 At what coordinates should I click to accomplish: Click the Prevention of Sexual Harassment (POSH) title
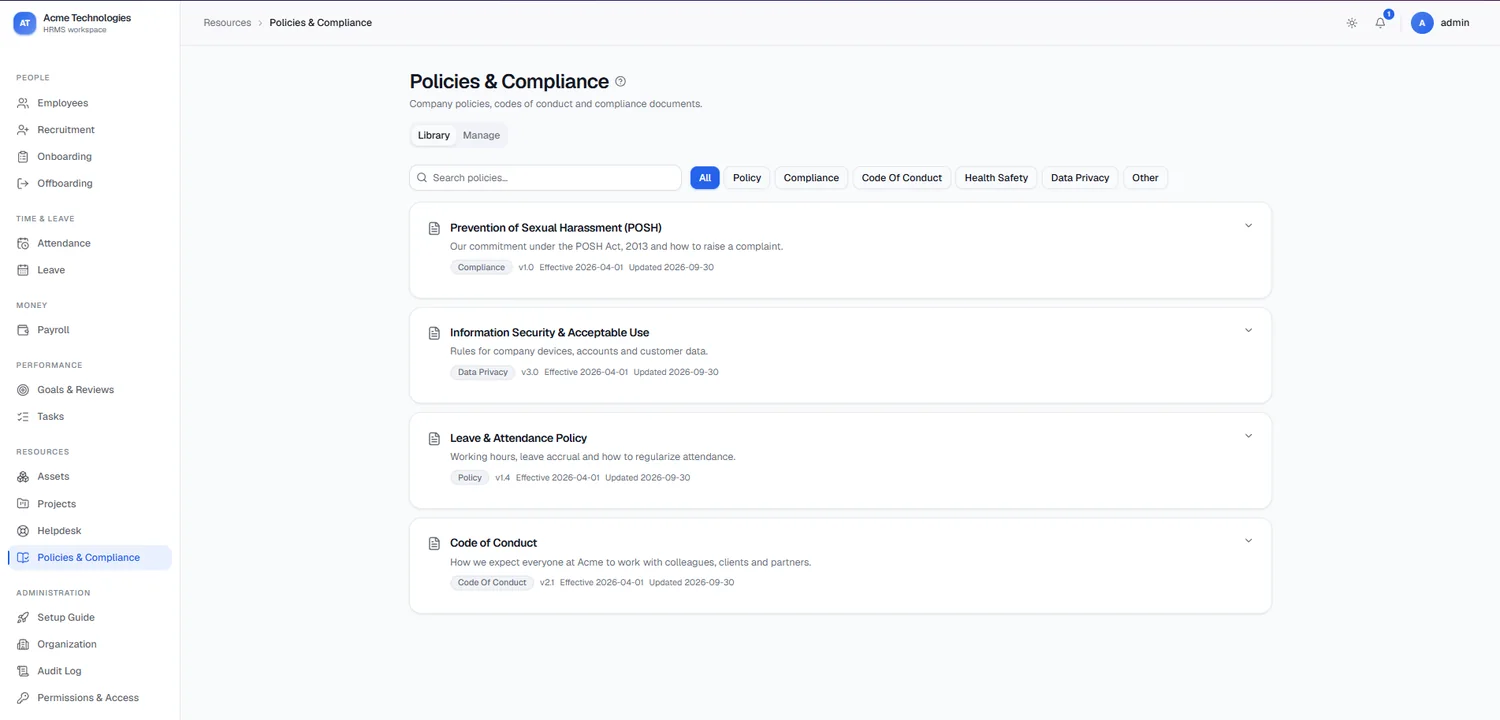pyautogui.click(x=556, y=228)
